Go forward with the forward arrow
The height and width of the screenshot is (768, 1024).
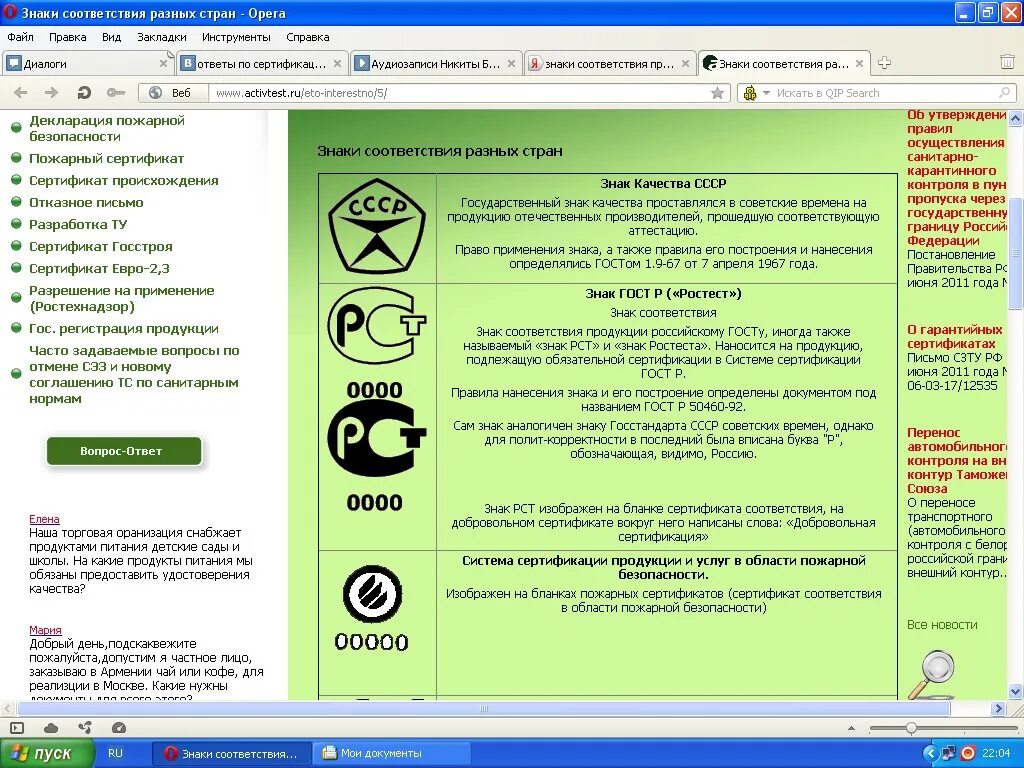click(x=51, y=93)
